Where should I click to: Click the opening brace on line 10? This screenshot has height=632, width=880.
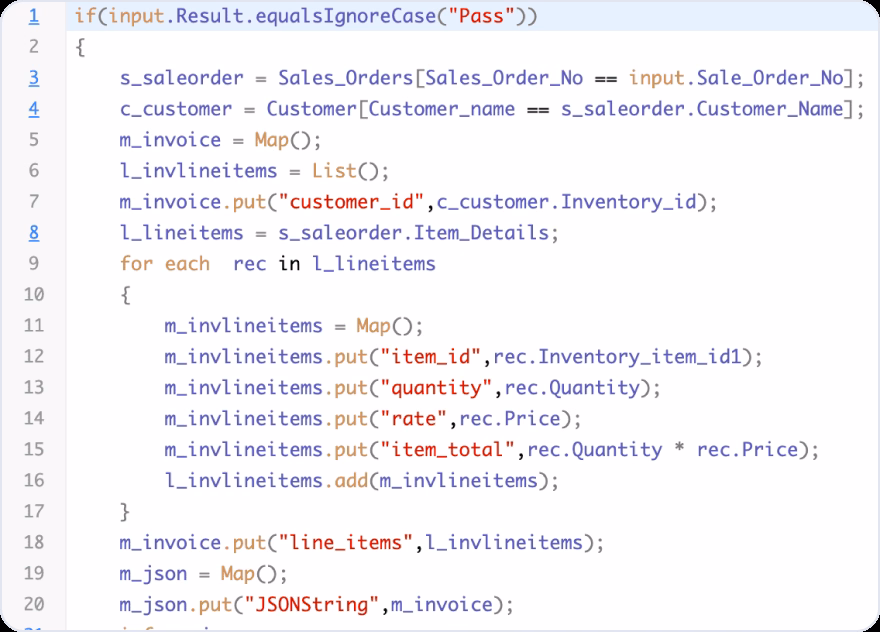click(x=125, y=295)
